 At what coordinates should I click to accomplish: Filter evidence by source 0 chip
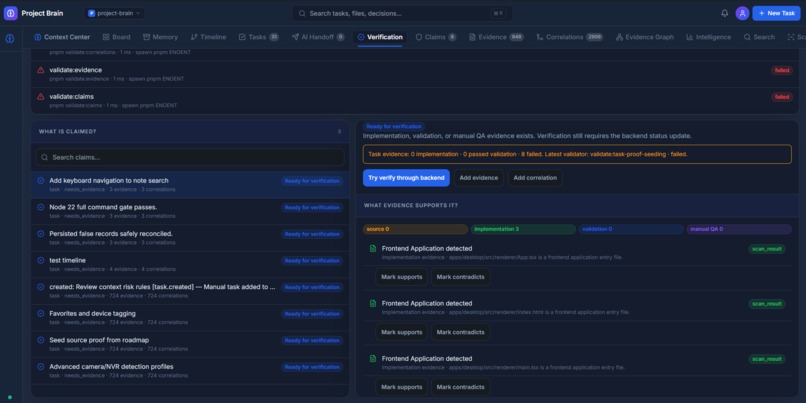click(415, 229)
